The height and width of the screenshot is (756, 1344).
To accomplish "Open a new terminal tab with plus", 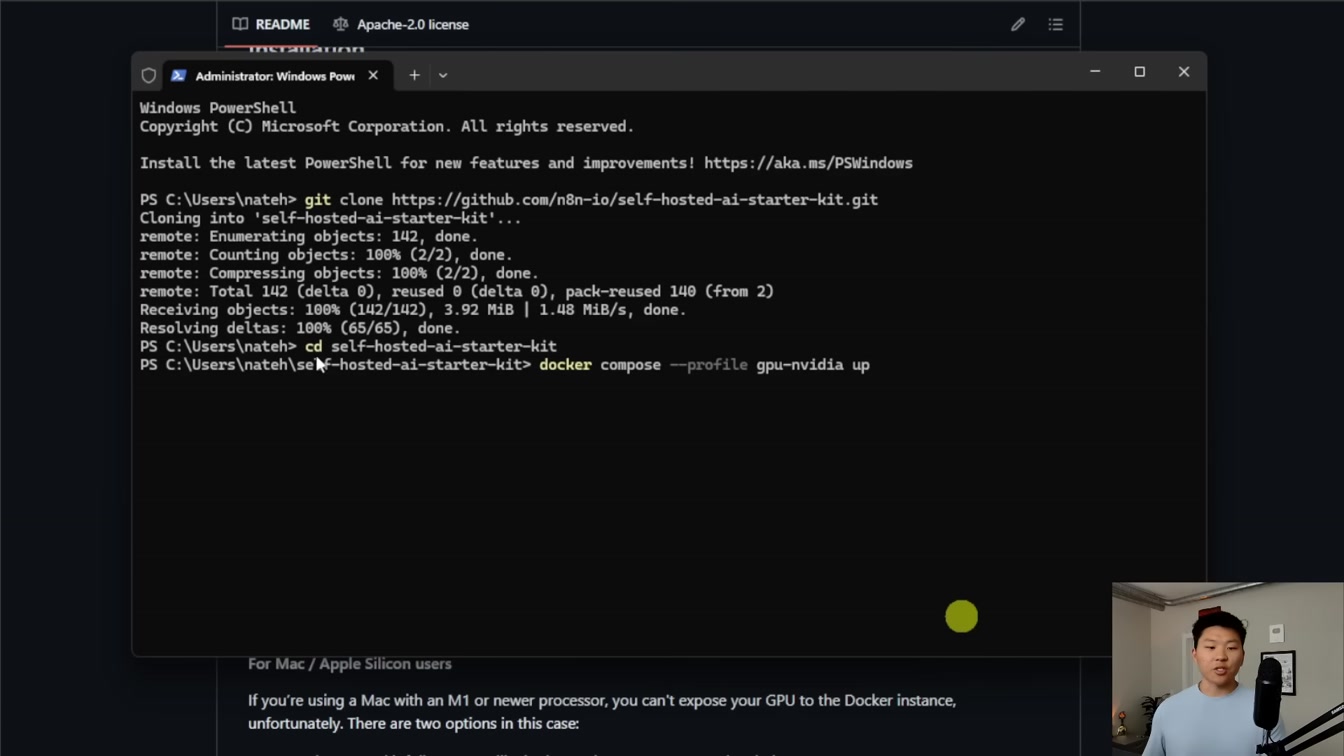I will click(414, 75).
